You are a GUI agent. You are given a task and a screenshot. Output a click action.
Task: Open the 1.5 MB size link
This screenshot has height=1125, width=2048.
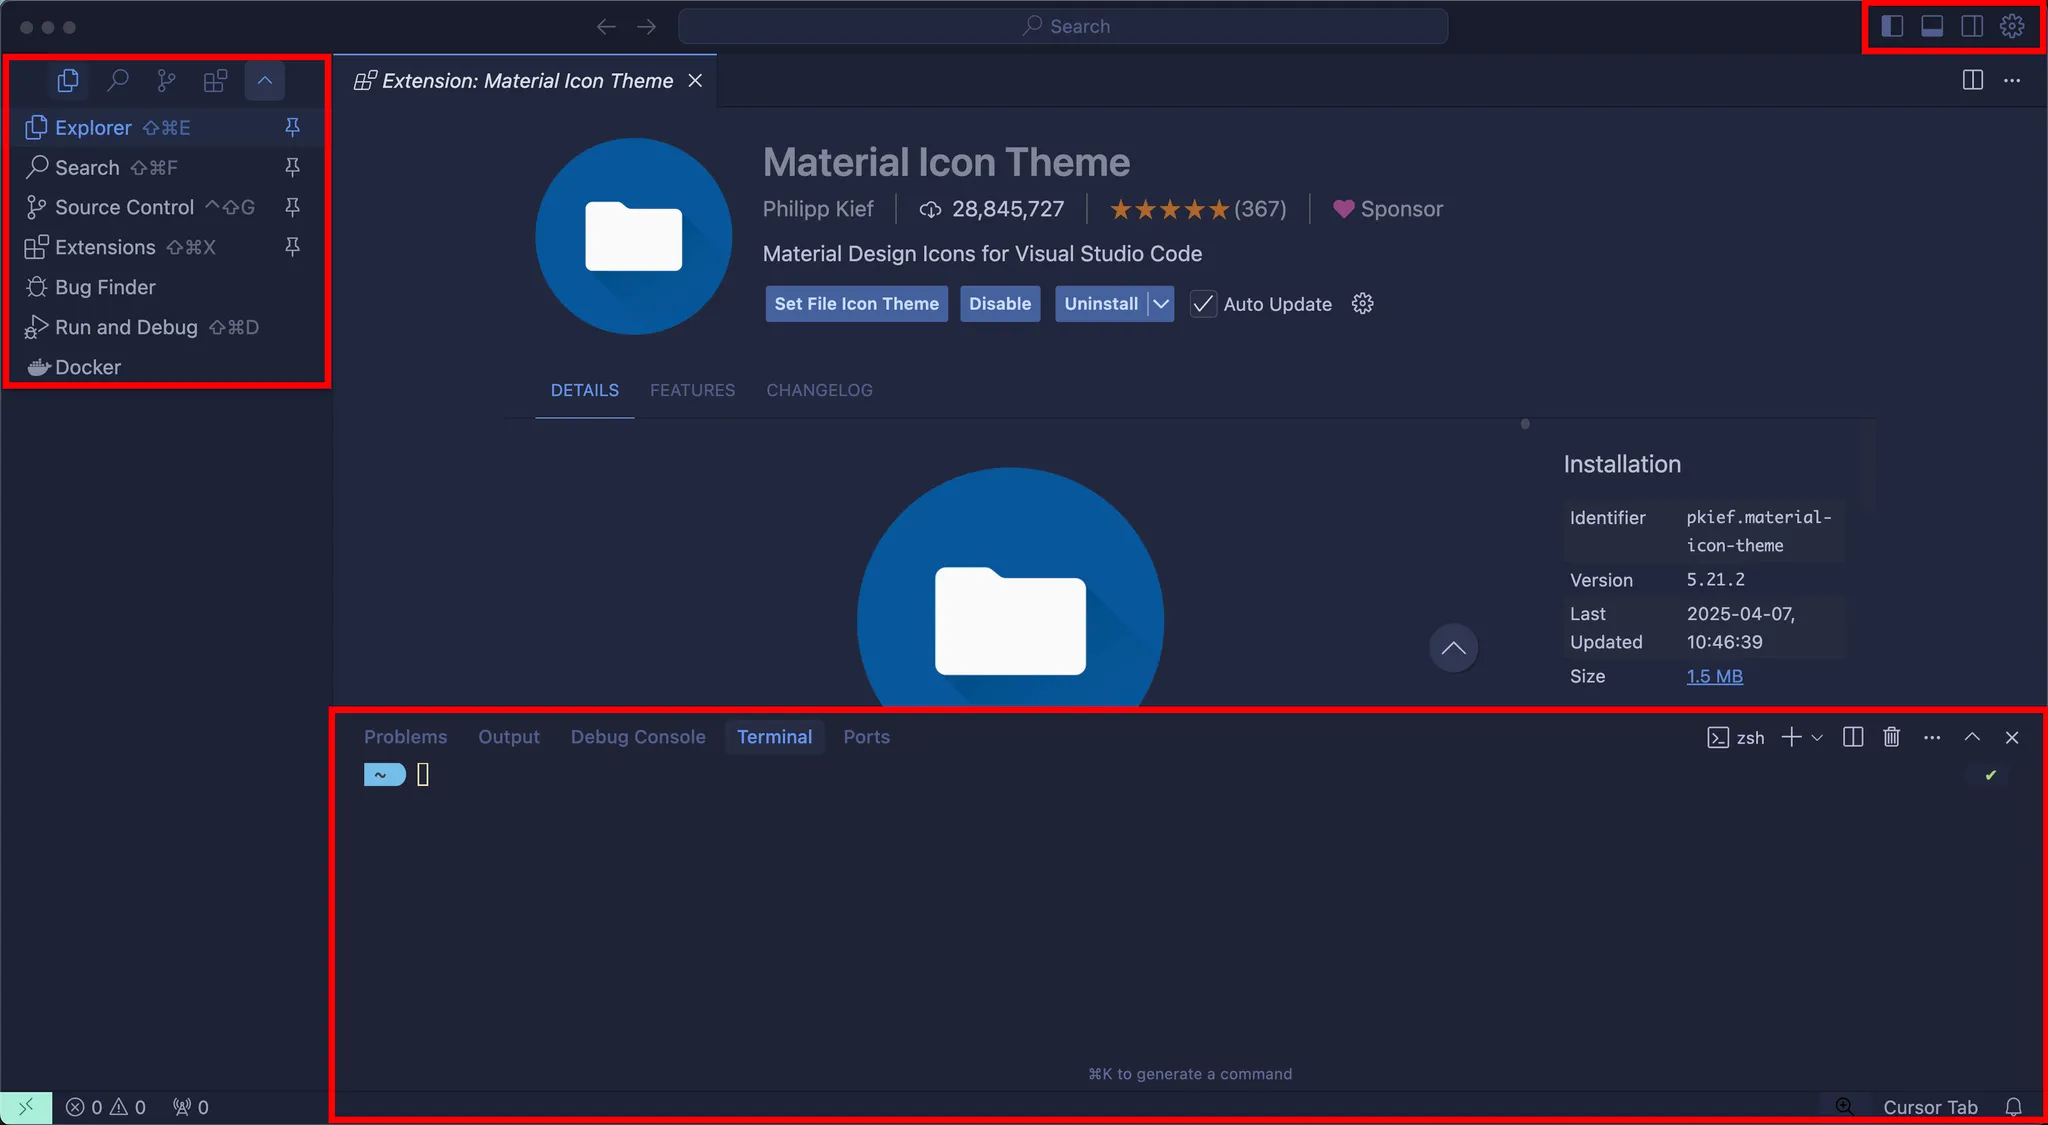(1714, 676)
